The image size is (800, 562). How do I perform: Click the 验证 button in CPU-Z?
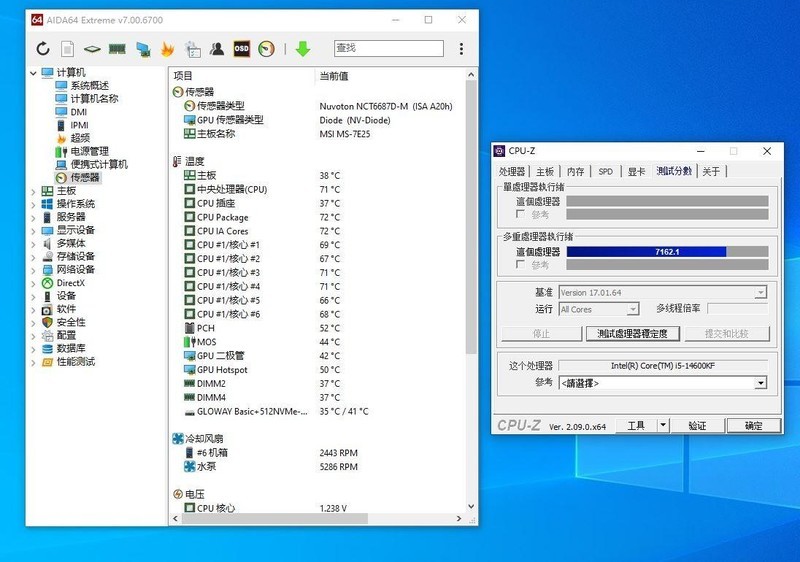tap(697, 425)
